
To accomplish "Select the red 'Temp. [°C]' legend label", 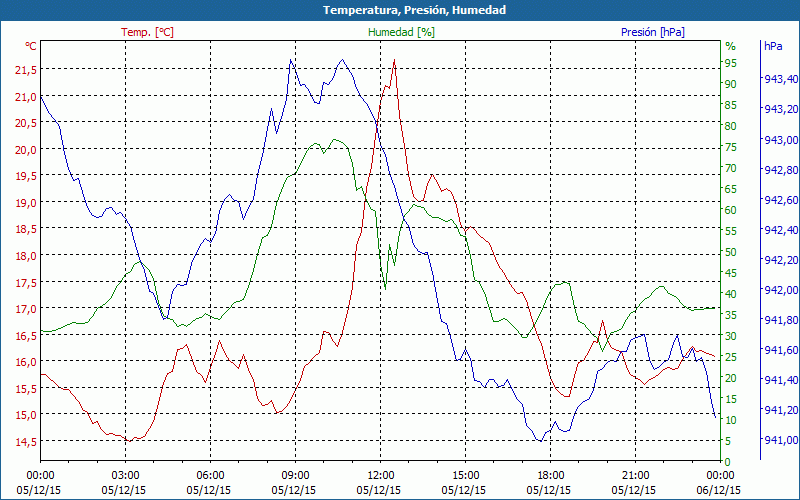I will click(147, 32).
